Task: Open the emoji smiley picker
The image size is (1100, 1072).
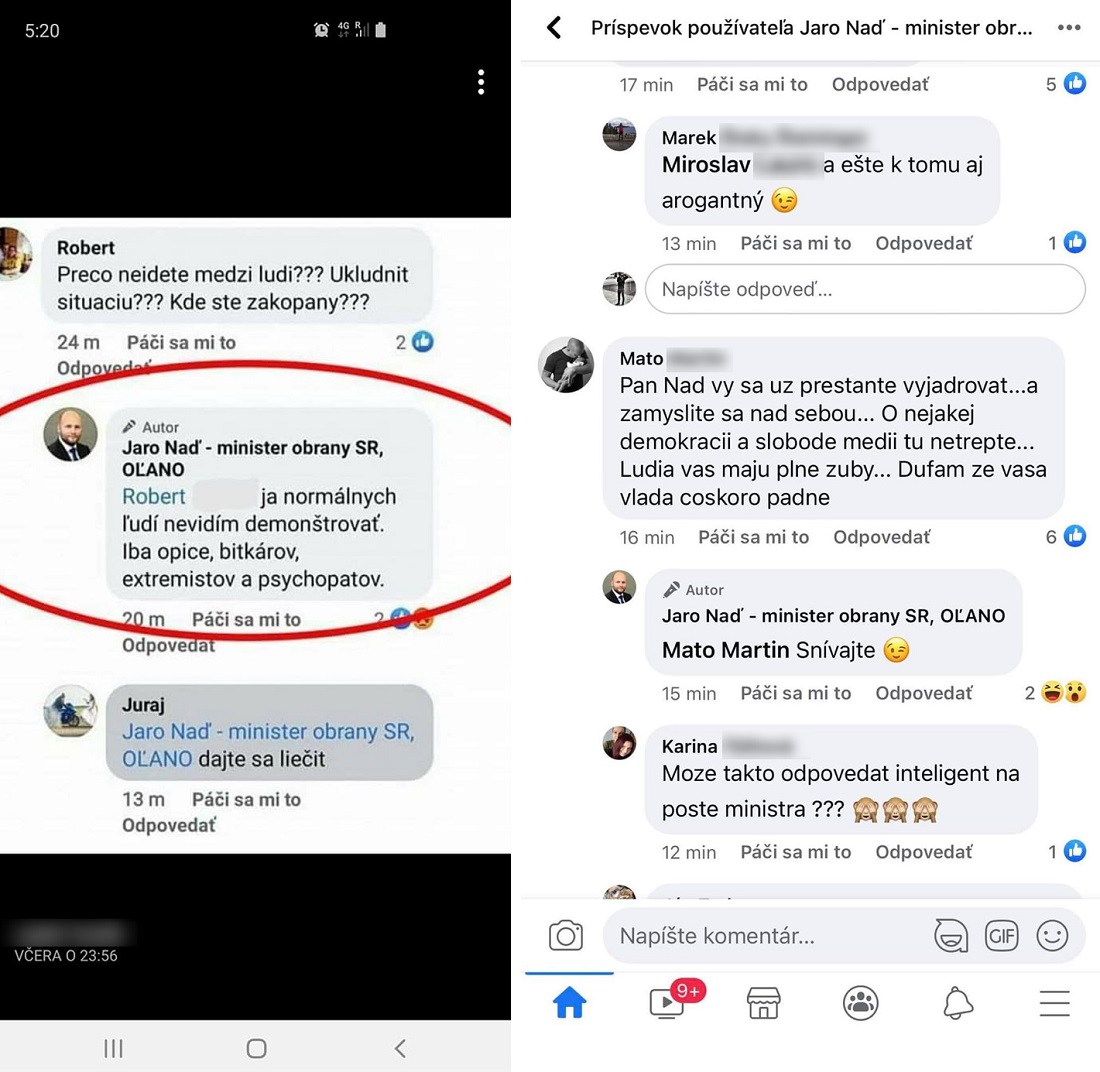Action: tap(1052, 935)
